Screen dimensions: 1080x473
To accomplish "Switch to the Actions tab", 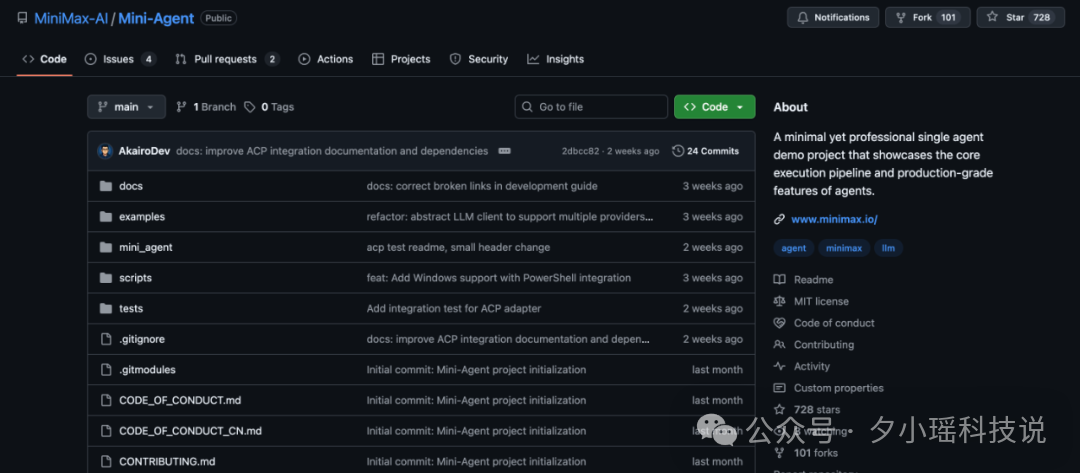I will 326,59.
